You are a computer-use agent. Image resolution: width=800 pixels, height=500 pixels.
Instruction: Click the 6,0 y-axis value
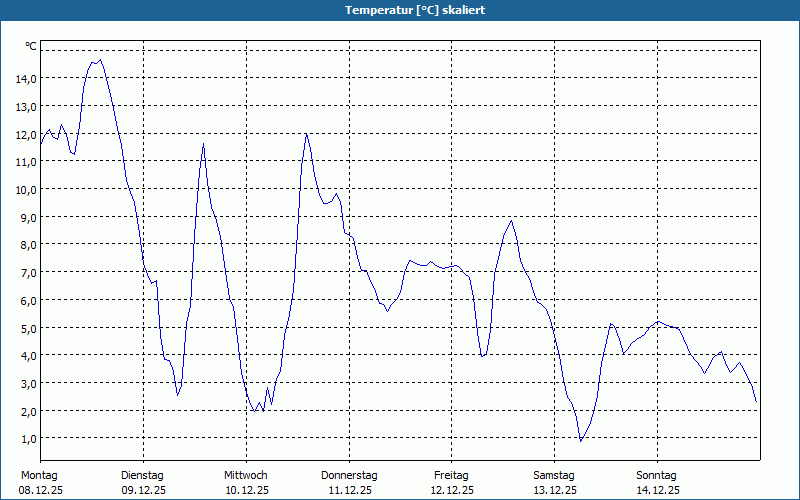click(x=29, y=301)
